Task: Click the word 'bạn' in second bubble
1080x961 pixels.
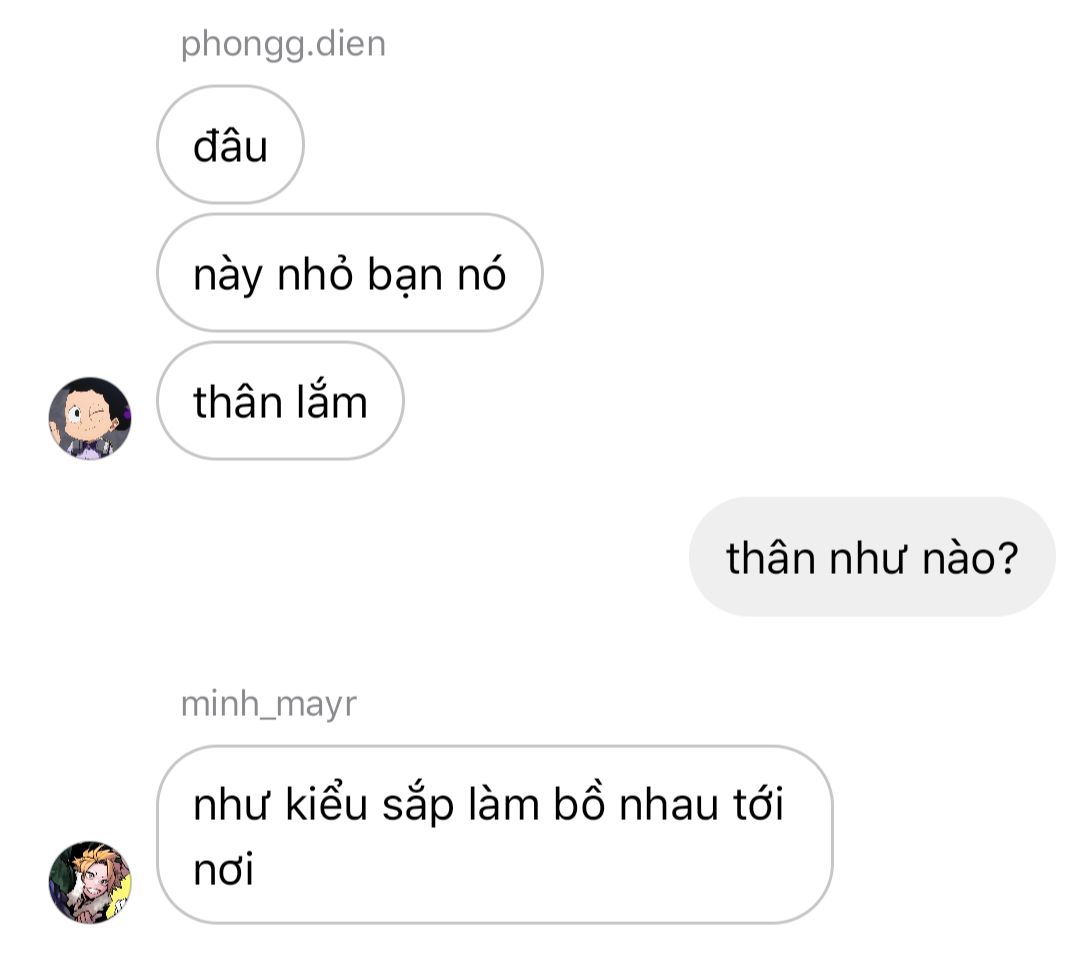Action: click(404, 276)
